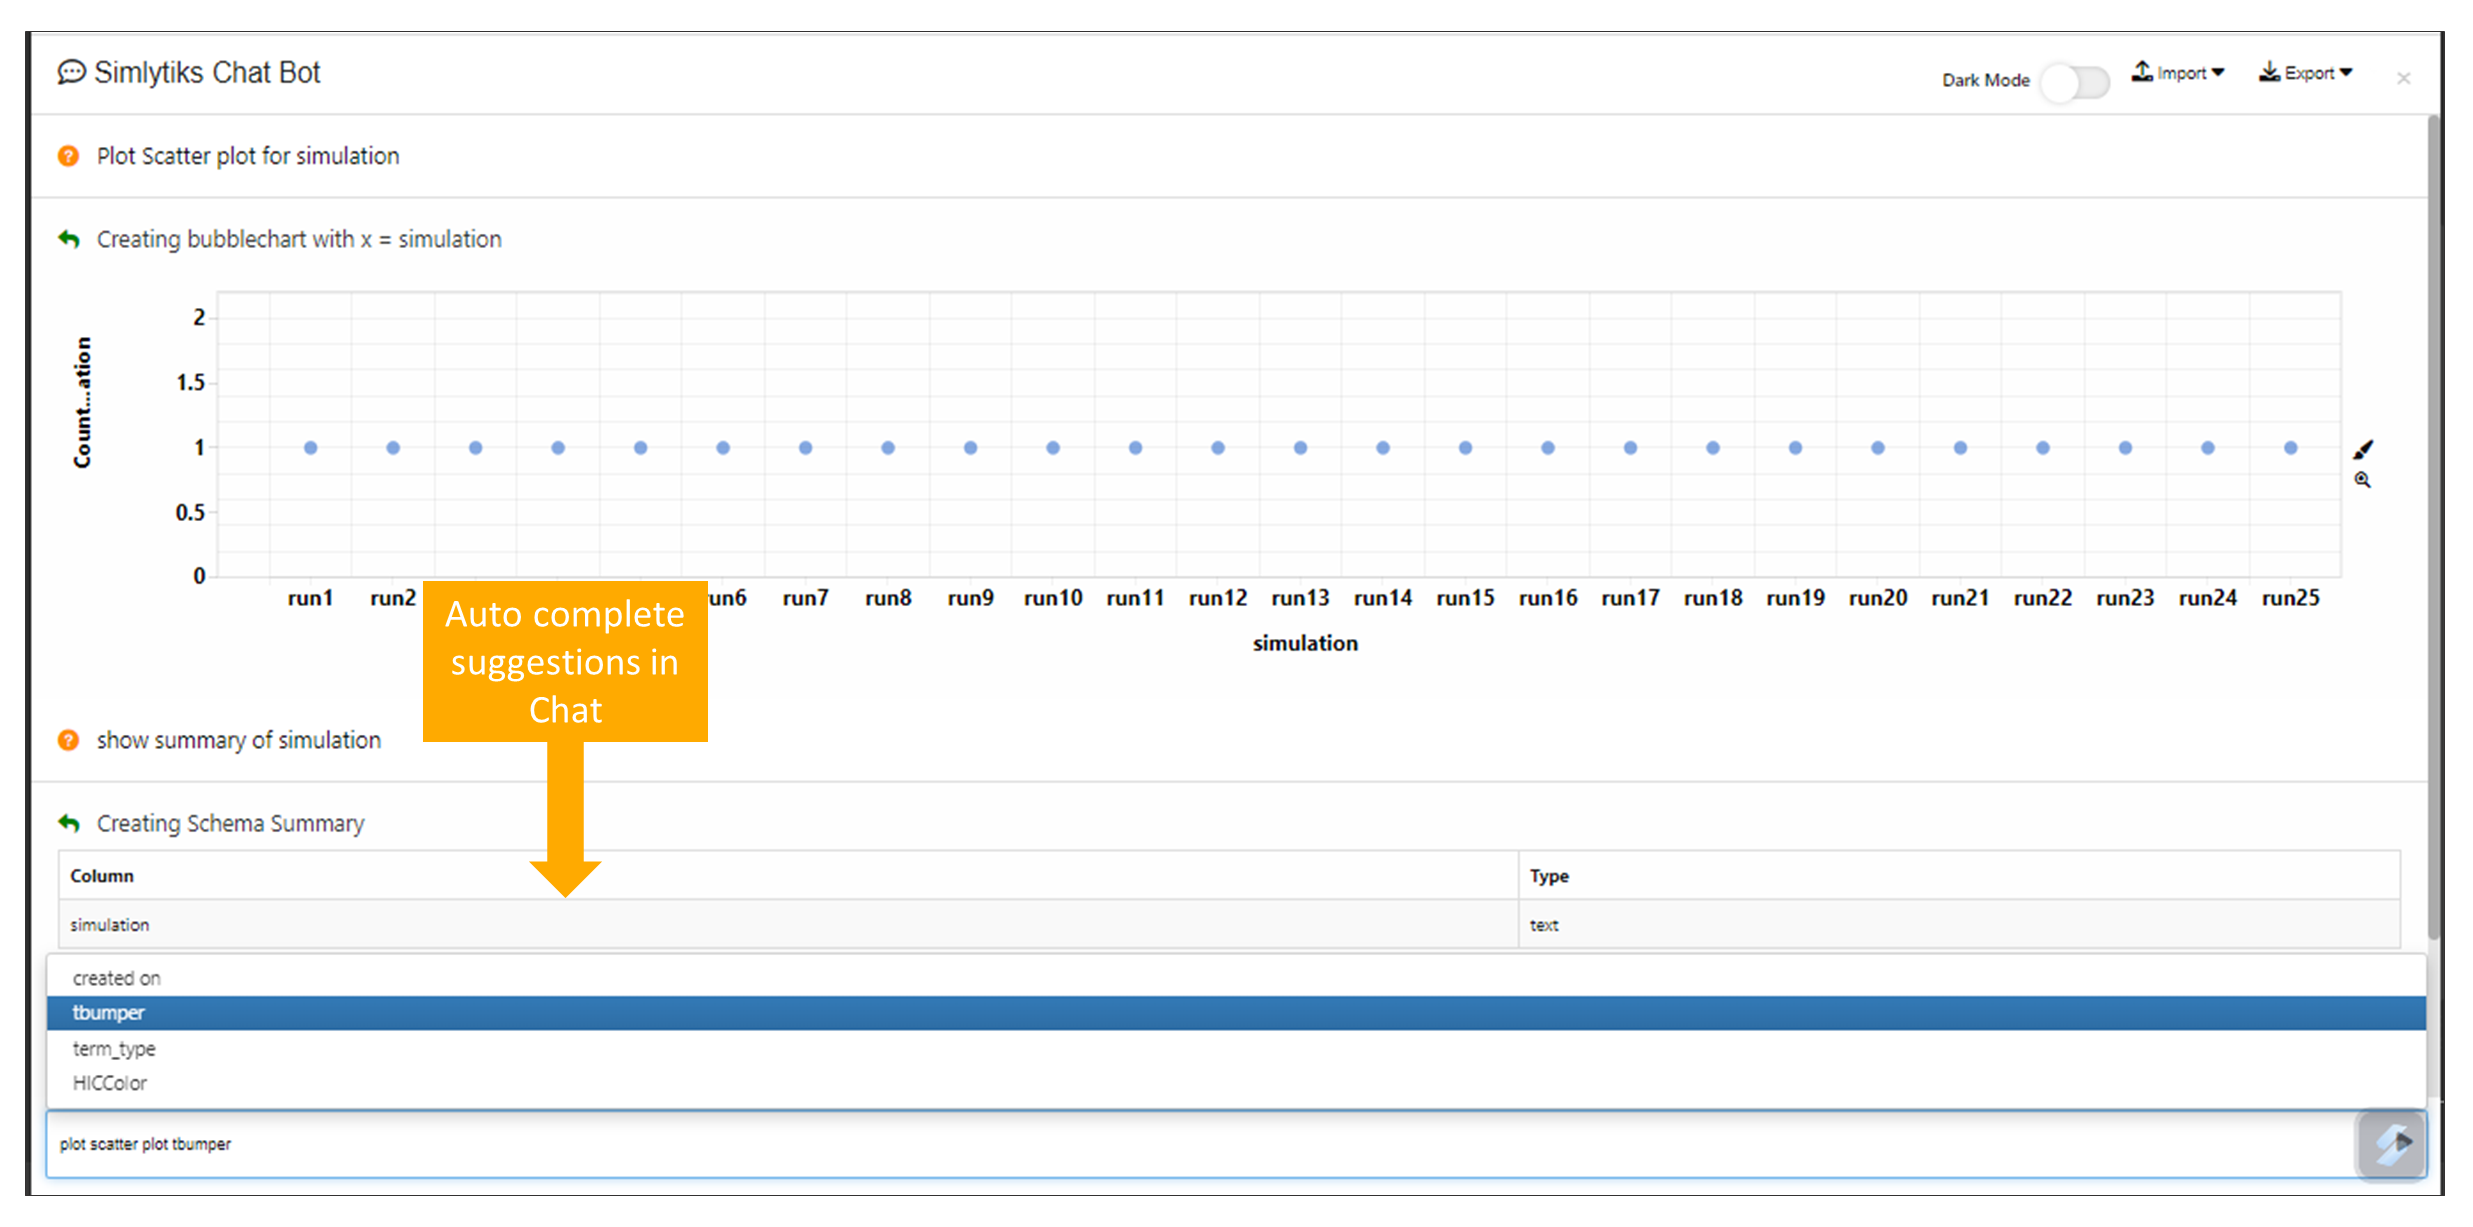2473x1227 pixels.
Task: Select the 'HICColor' suggestion
Action: click(x=1236, y=1083)
